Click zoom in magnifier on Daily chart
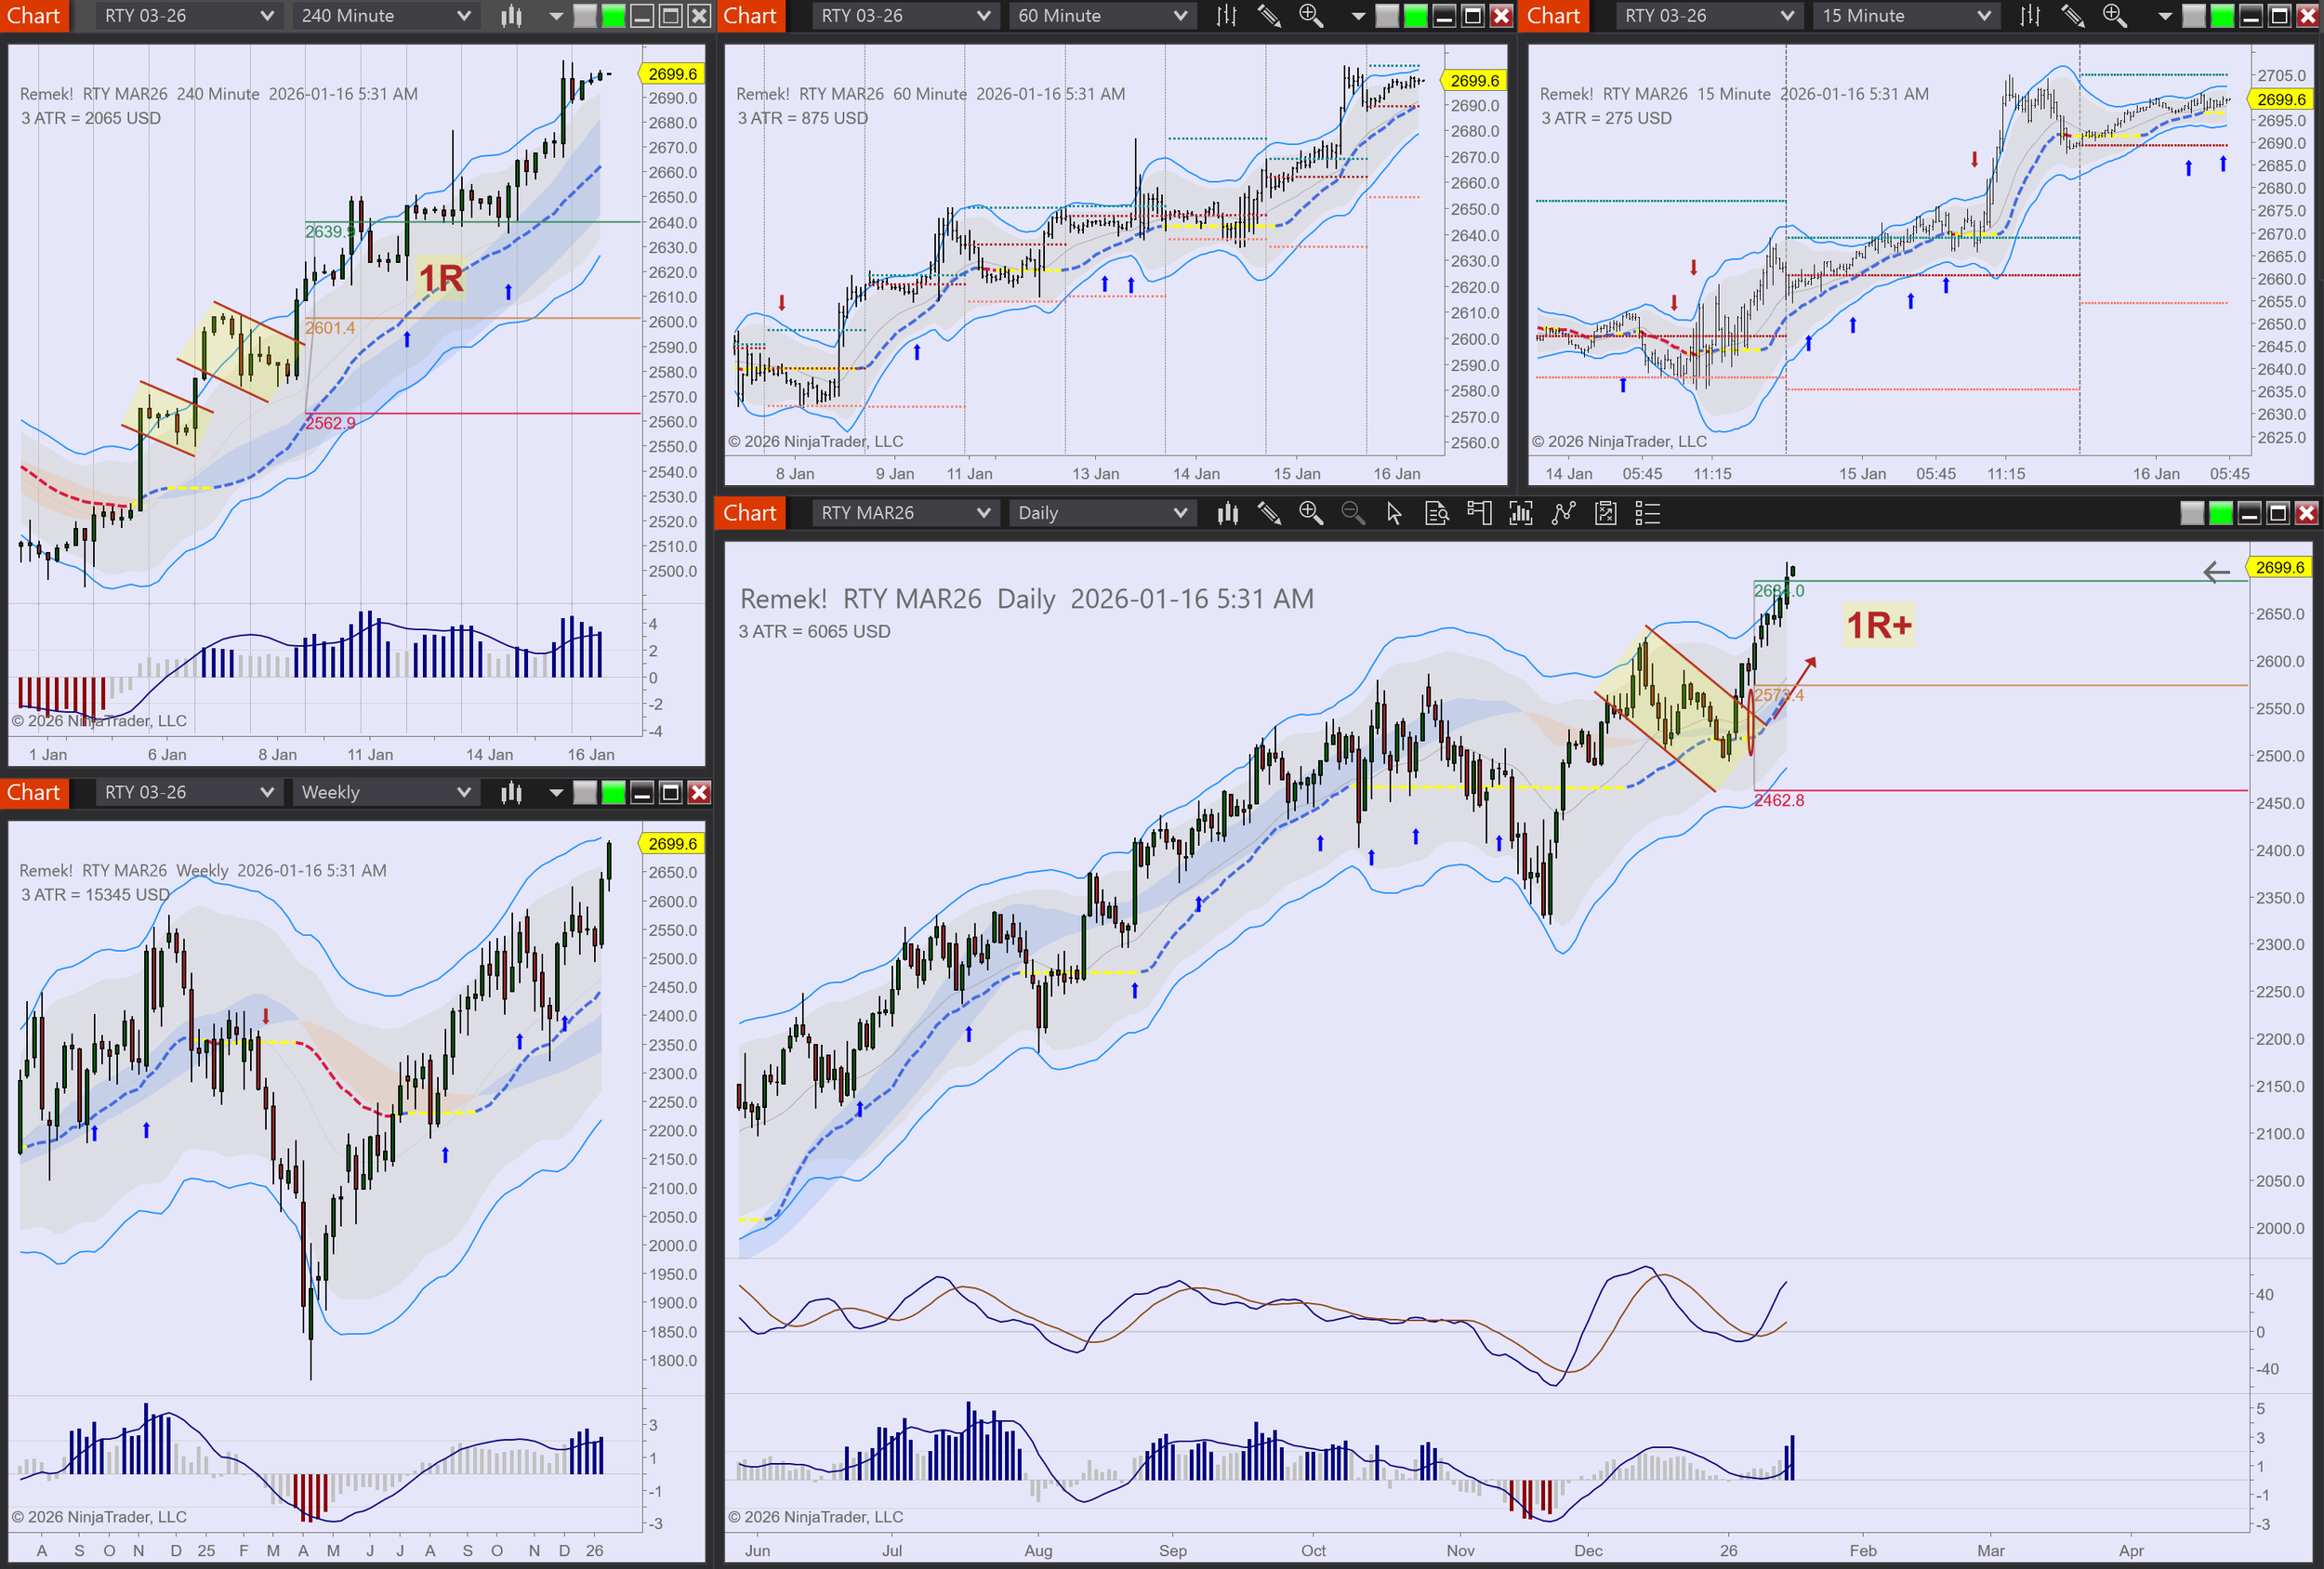This screenshot has height=1569, width=2324. pos(1310,513)
